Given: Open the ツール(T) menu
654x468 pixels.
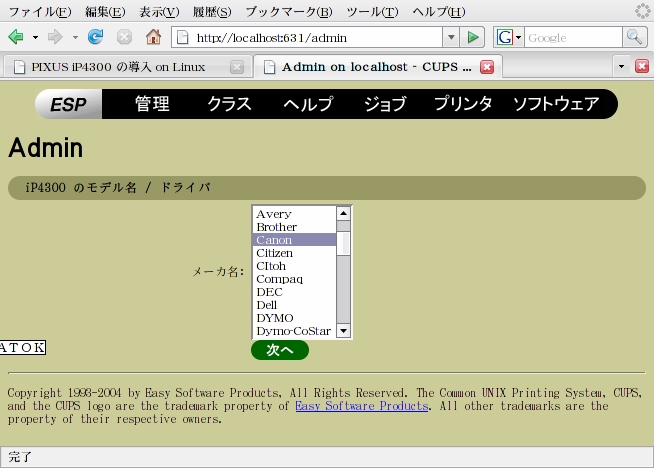Looking at the screenshot, I should coord(372,12).
